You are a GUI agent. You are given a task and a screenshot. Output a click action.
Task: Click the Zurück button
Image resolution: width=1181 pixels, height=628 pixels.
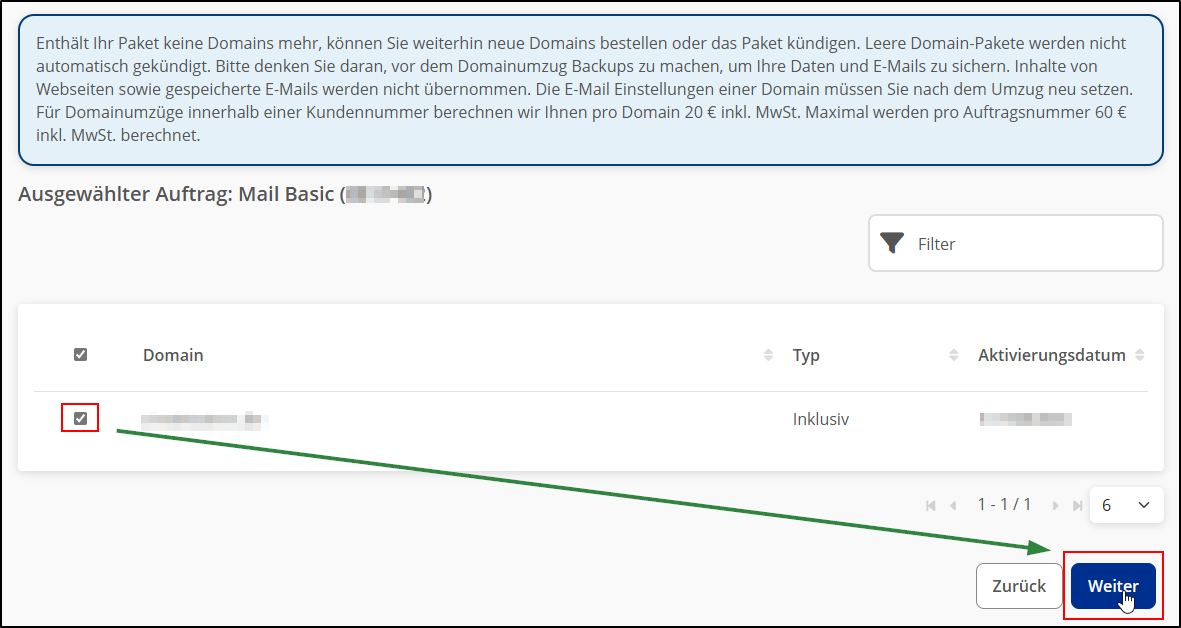coord(1019,586)
